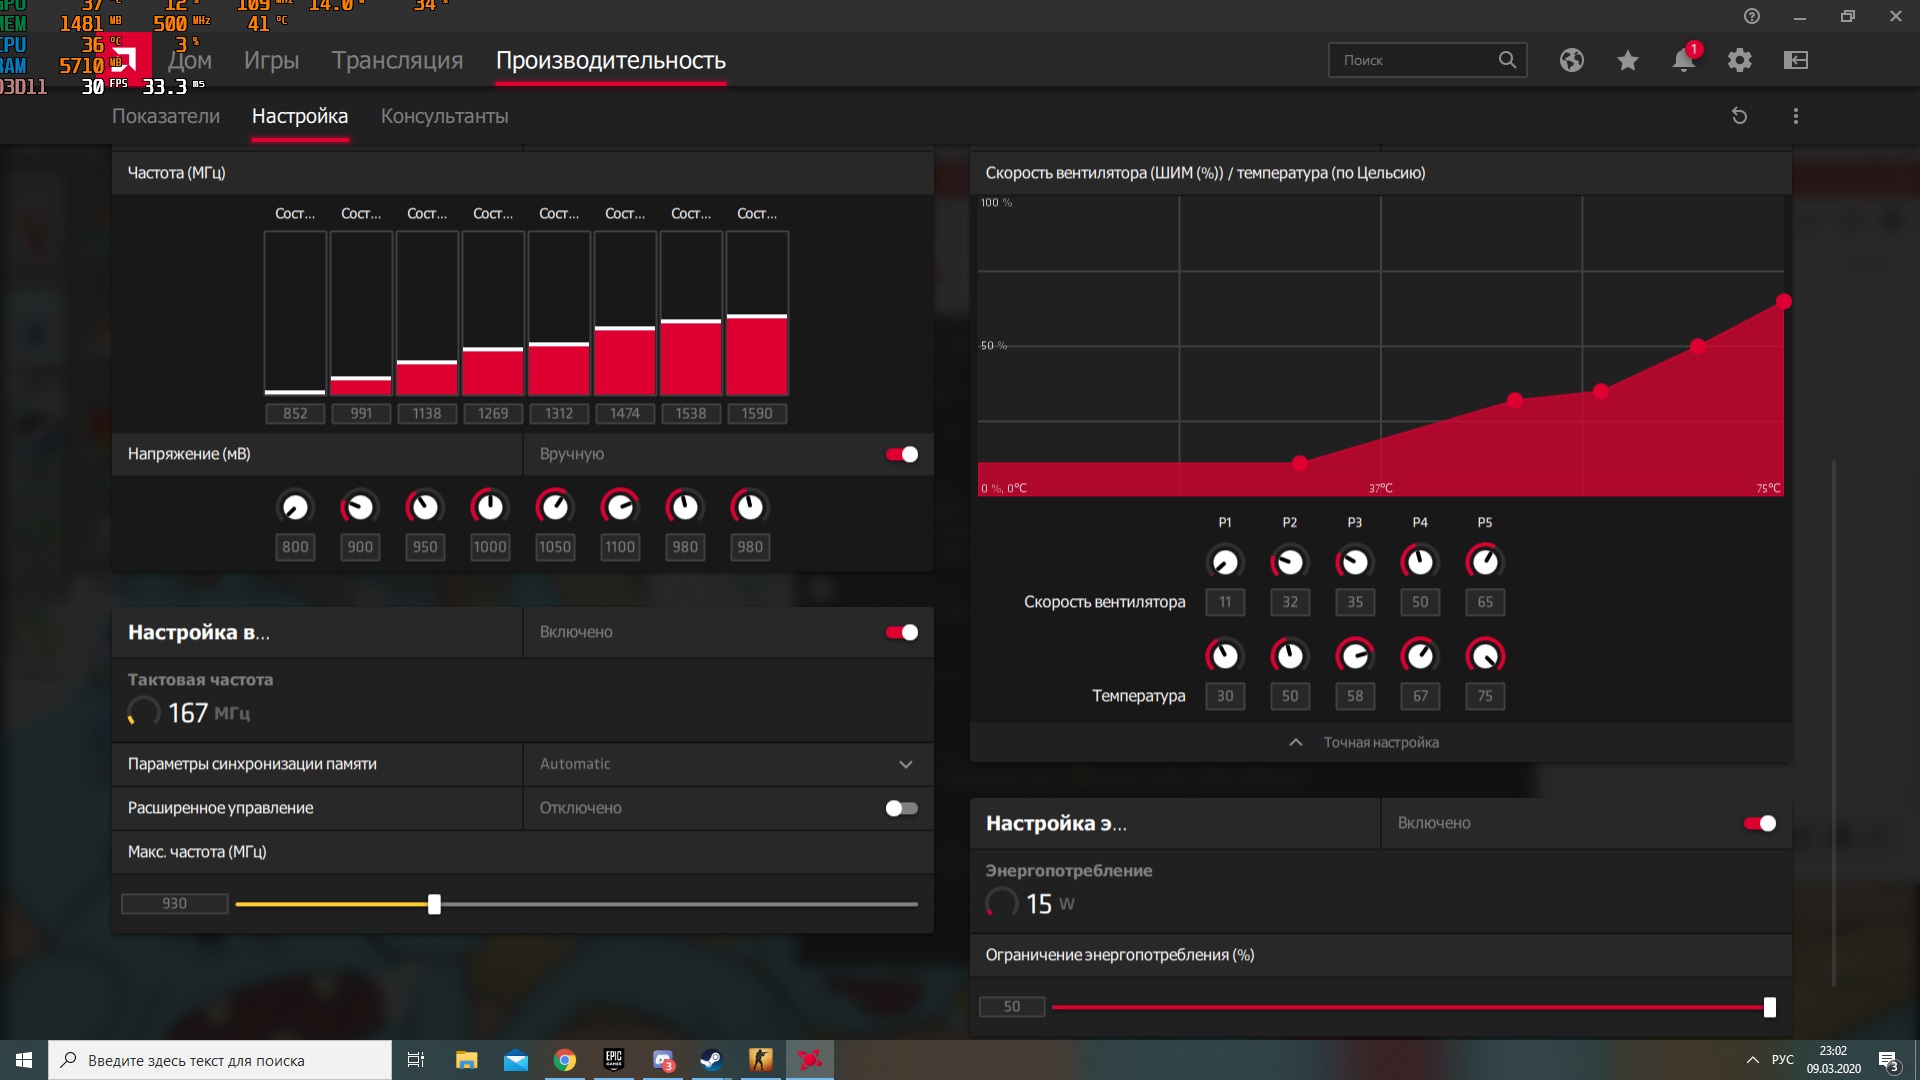Viewport: 1920px width, 1080px height.
Task: Disable the Настройка э... power tuning toggle
Action: pyautogui.click(x=1759, y=823)
